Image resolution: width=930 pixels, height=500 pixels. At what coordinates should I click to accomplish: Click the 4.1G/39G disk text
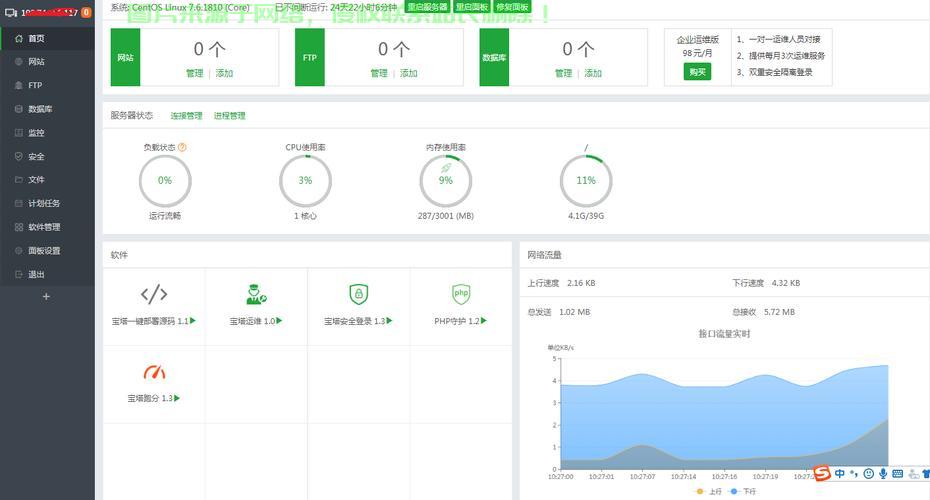[586, 216]
